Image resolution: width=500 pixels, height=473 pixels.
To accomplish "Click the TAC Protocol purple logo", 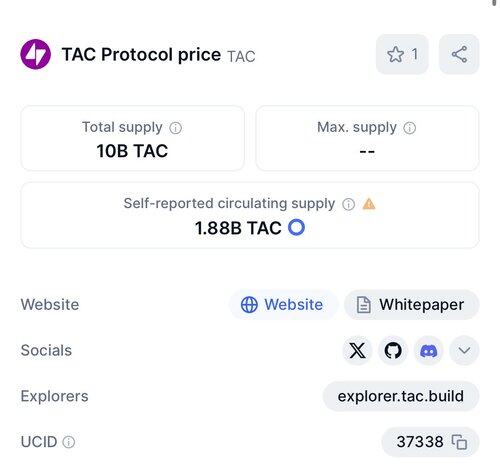I will (35, 54).
